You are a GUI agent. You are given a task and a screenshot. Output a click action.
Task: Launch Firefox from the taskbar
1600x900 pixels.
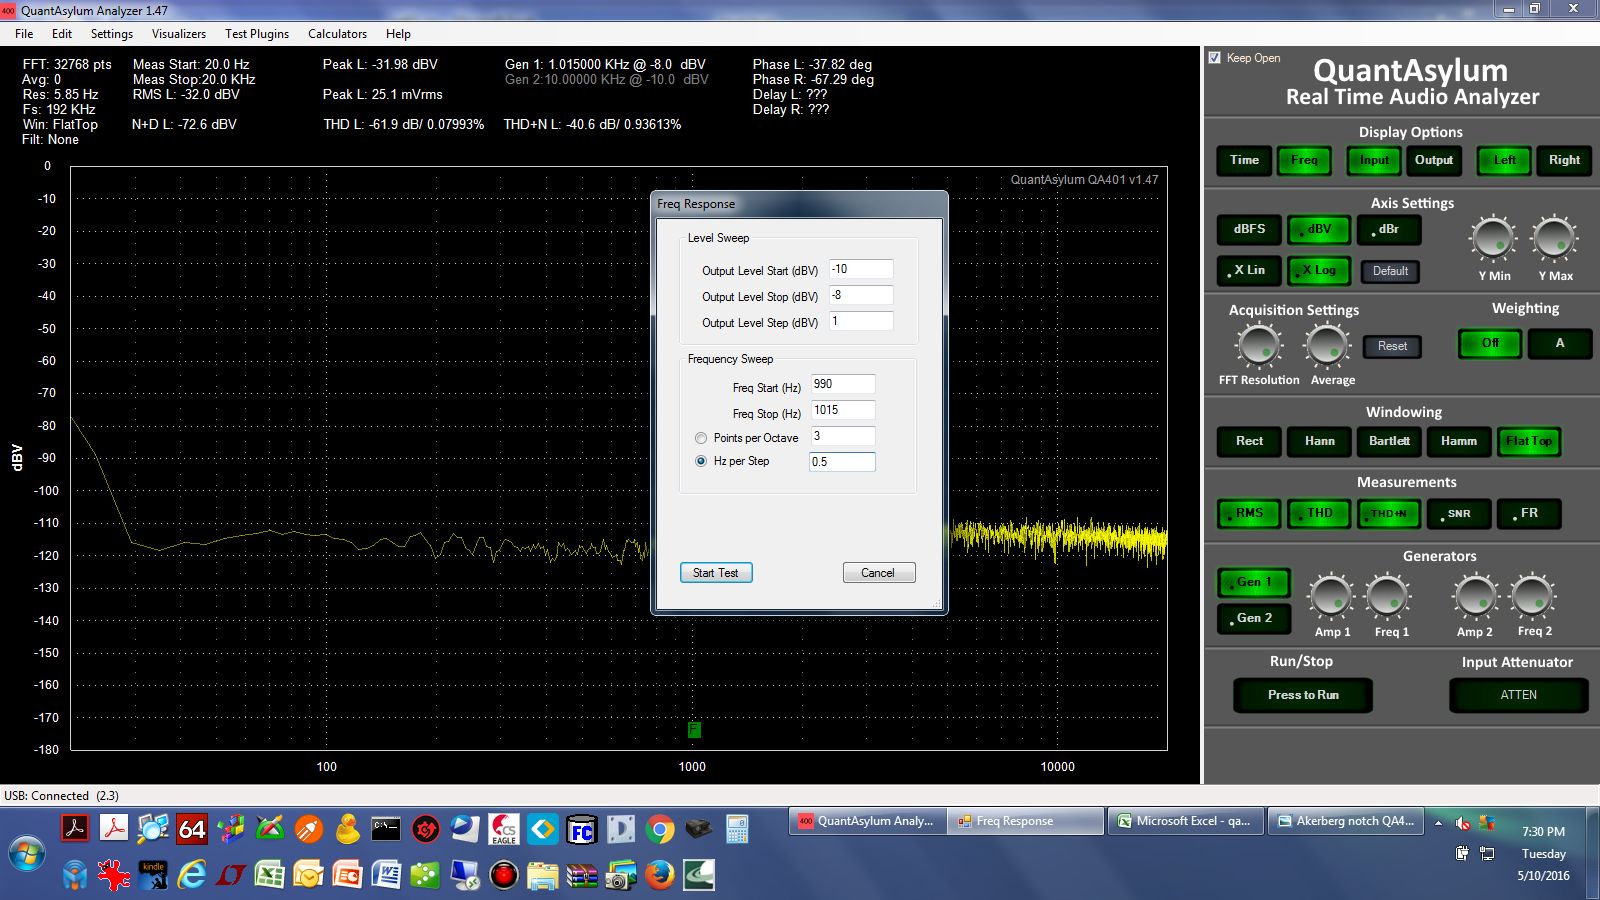(659, 876)
